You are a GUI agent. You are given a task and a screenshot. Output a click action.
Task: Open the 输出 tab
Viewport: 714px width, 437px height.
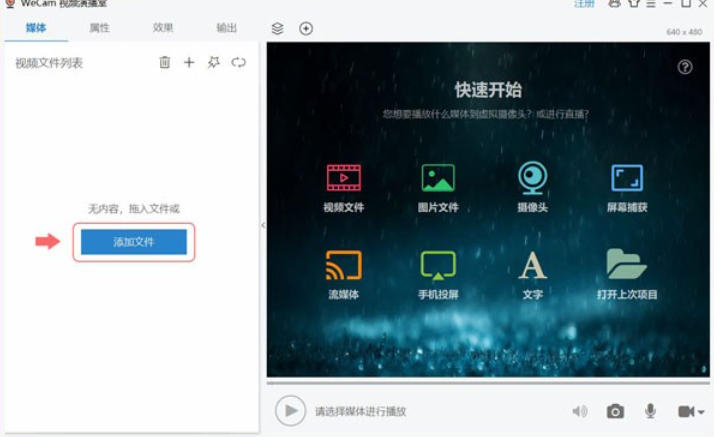[226, 28]
